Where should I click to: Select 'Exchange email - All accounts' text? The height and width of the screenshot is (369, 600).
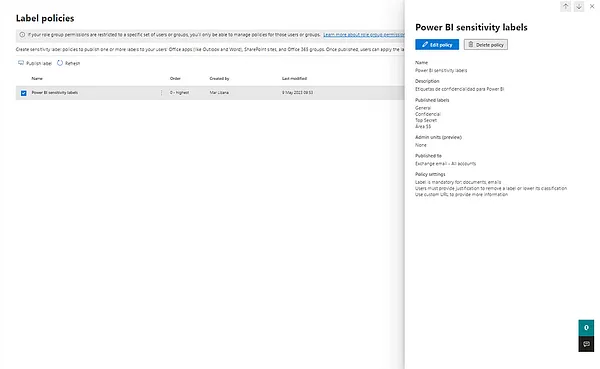pos(445,163)
